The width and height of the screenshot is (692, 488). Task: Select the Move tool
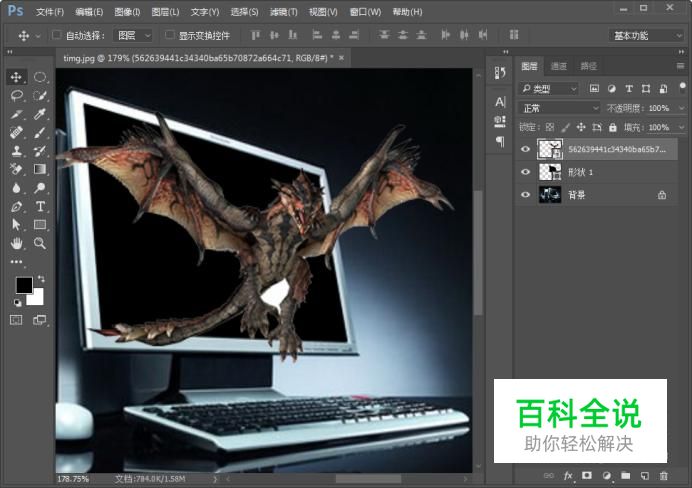[17, 77]
